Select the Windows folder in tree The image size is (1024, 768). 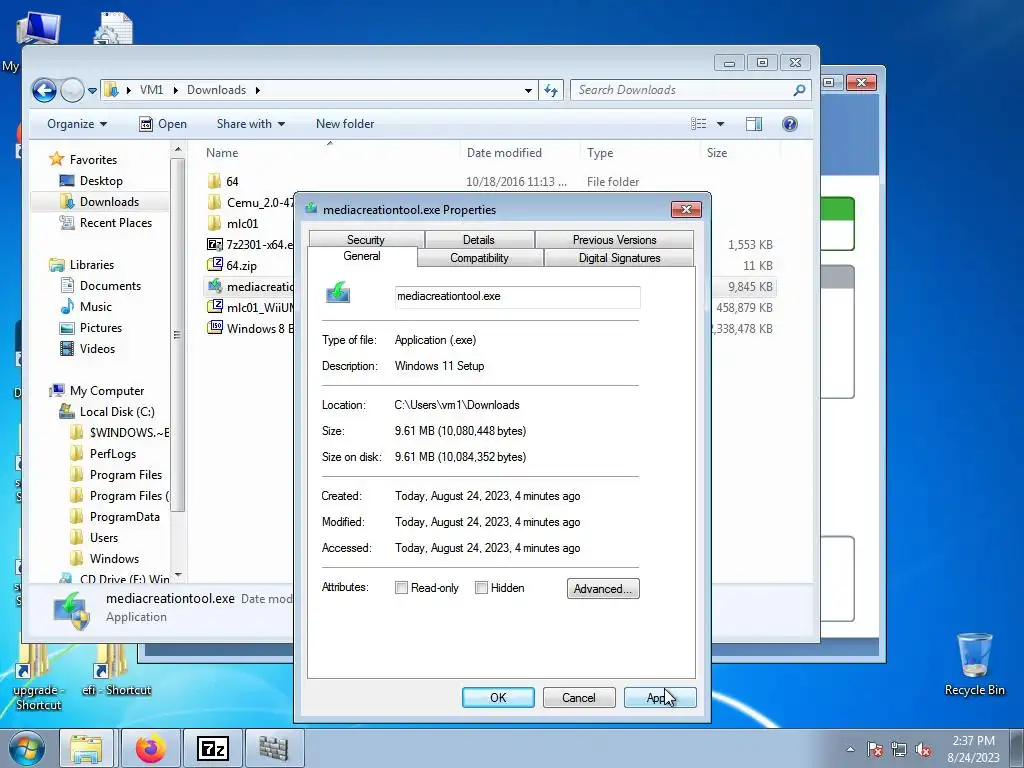point(104,558)
